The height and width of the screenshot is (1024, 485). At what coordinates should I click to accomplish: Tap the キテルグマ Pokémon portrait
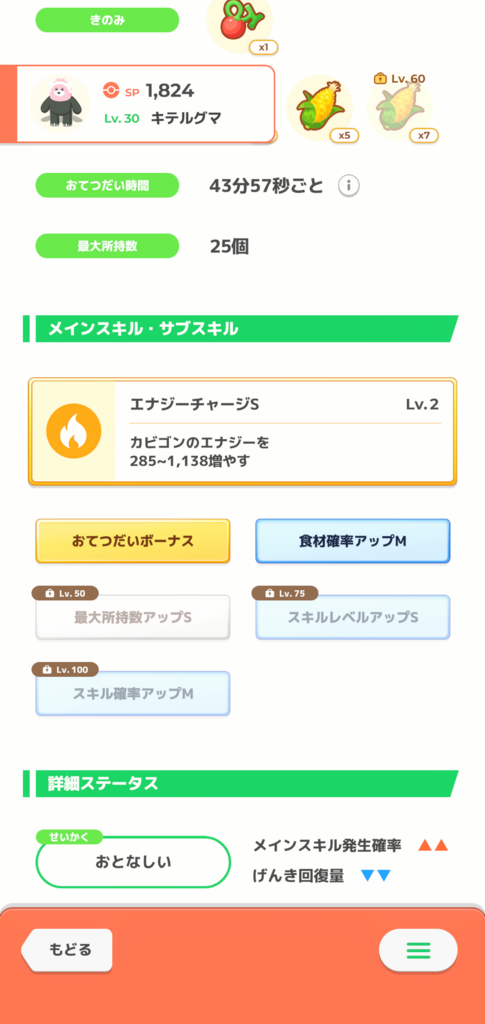(60, 104)
